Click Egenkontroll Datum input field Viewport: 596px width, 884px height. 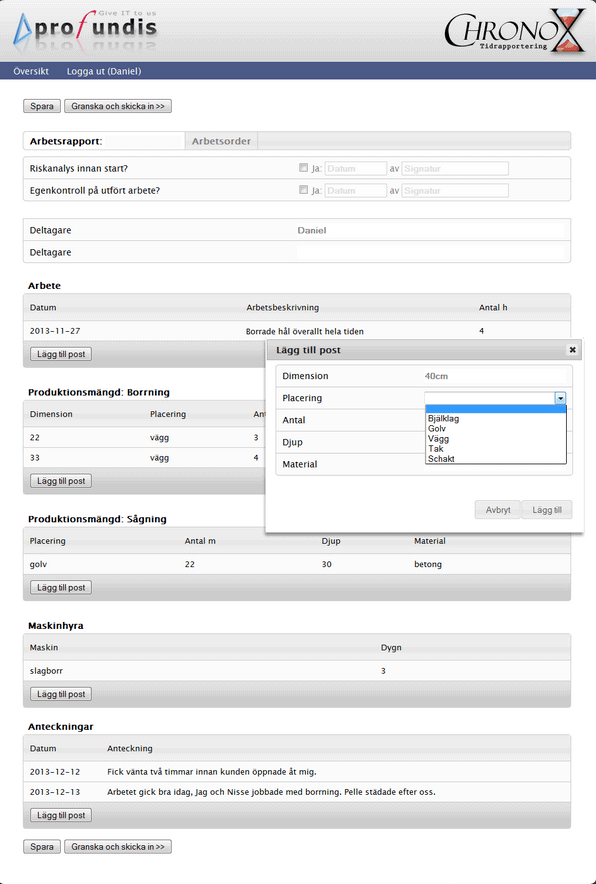pyautogui.click(x=356, y=191)
